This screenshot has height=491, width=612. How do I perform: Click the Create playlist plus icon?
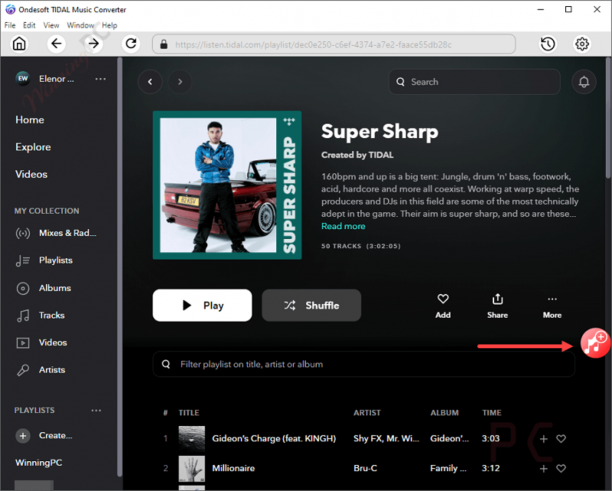click(x=23, y=436)
